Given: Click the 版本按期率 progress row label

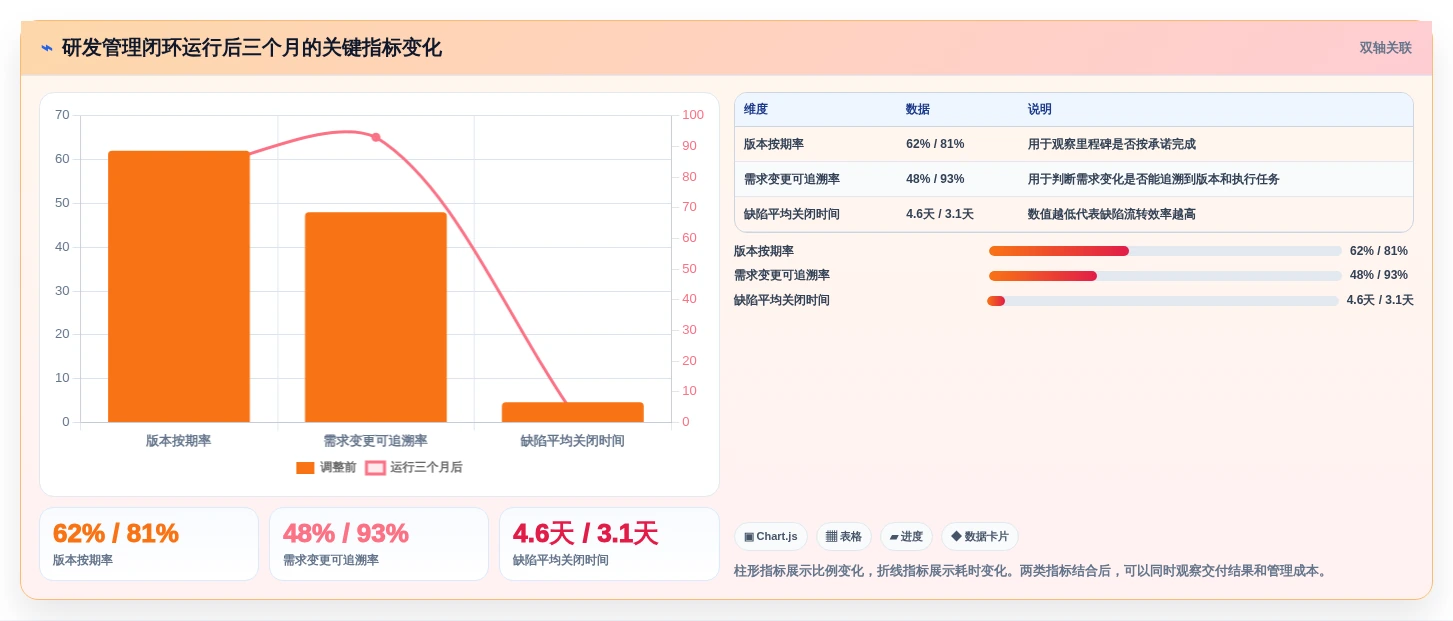Looking at the screenshot, I should pos(764,251).
